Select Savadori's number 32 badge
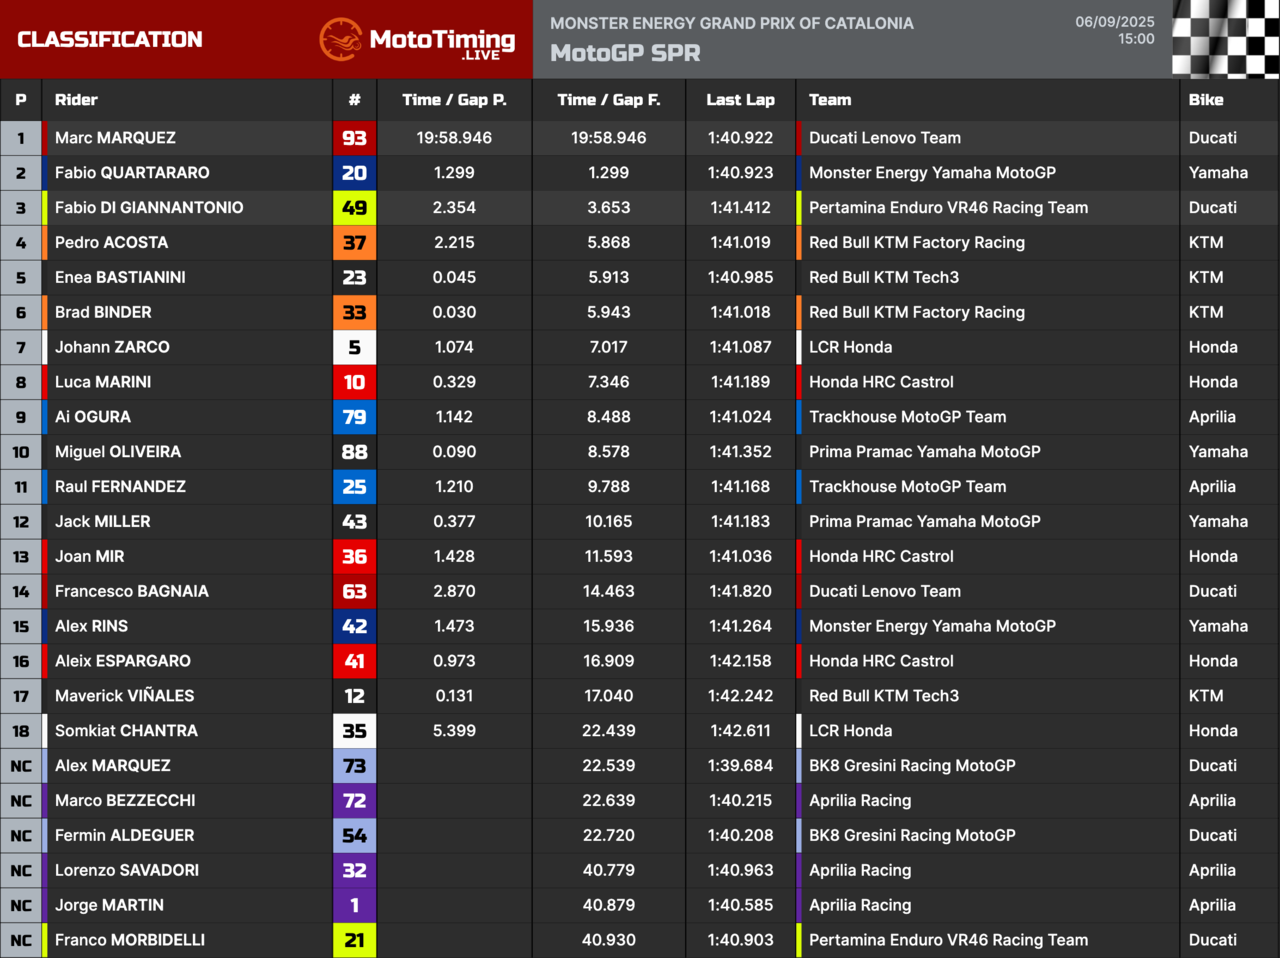The width and height of the screenshot is (1280, 958). coord(355,871)
